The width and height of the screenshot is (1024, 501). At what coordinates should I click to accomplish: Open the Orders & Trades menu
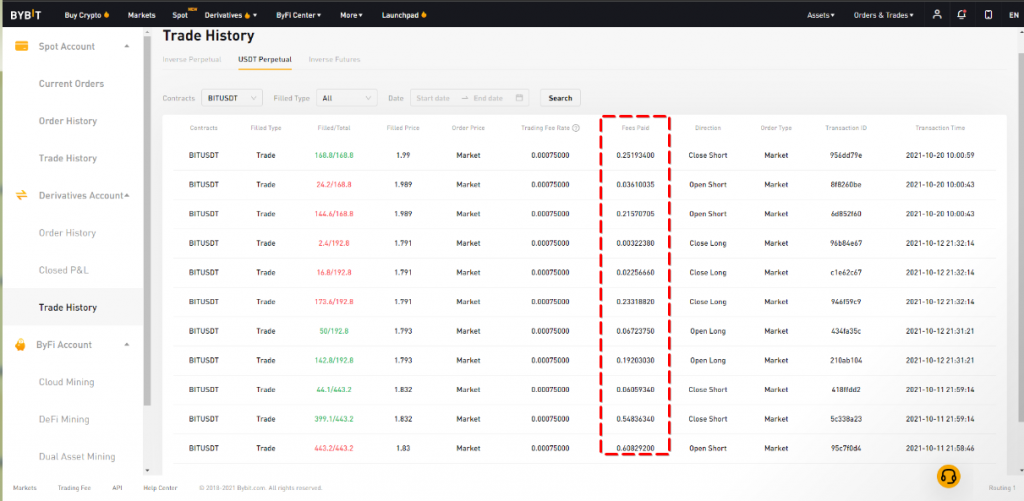tap(883, 15)
